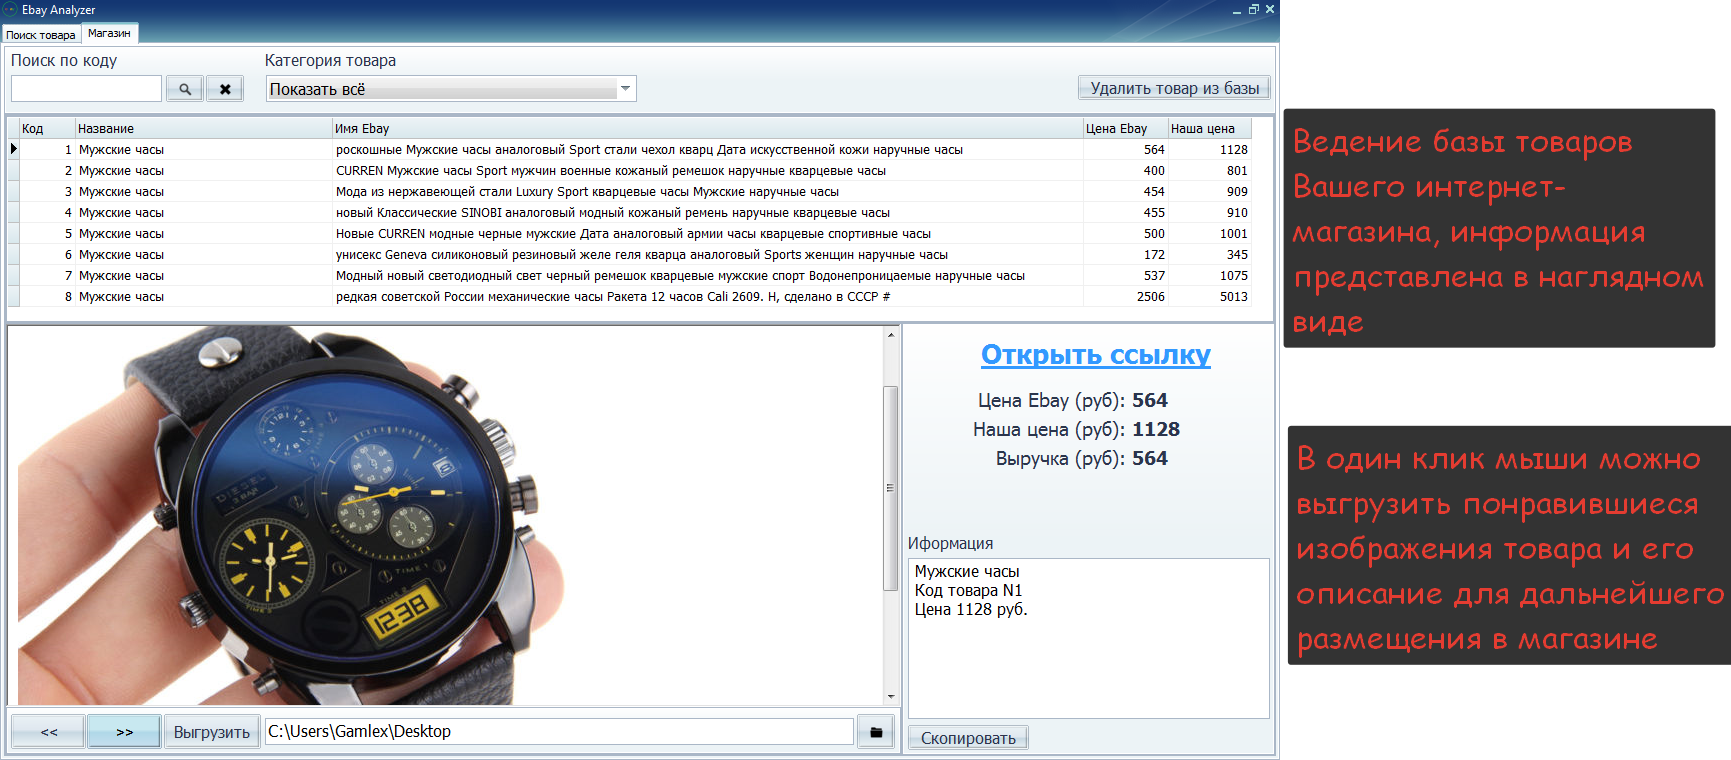Screen dimensions: 1731x760
Task: Click the 'Выручка (руб): 564' line
Action: (1081, 459)
